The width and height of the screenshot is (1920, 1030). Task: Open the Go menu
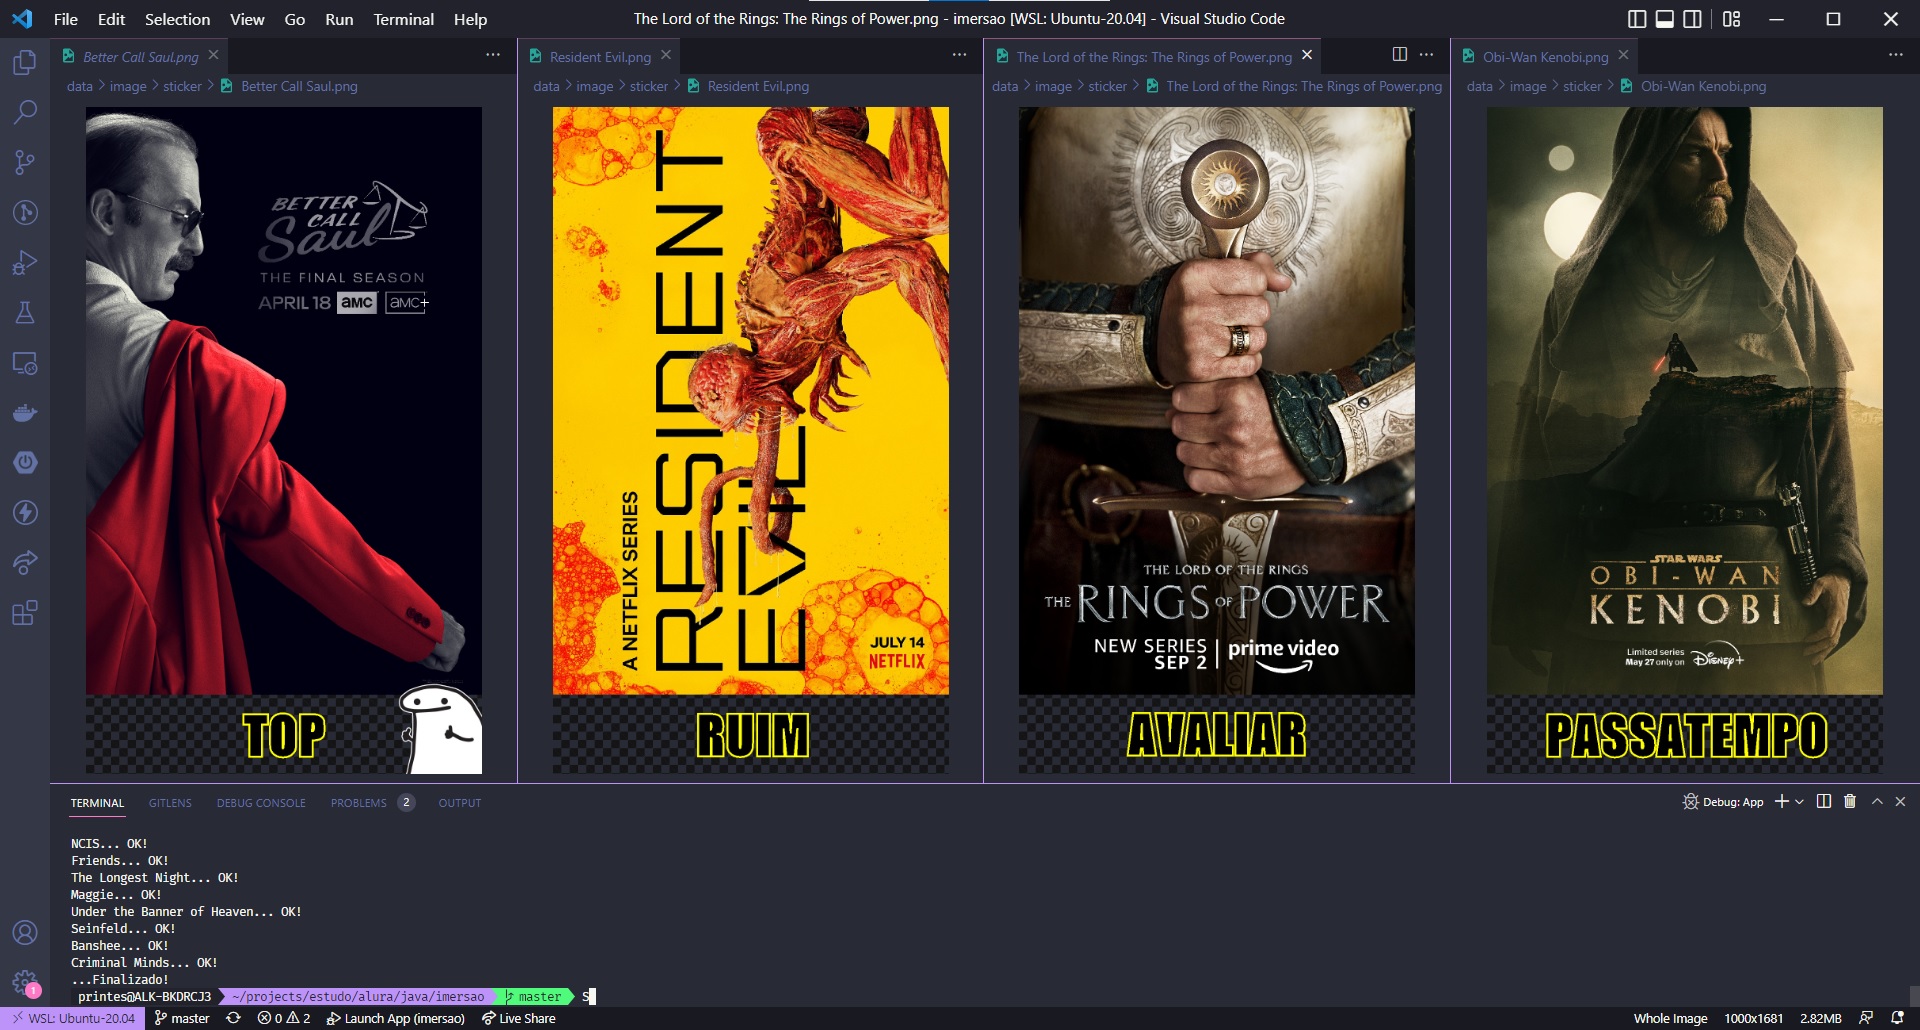pyautogui.click(x=295, y=19)
